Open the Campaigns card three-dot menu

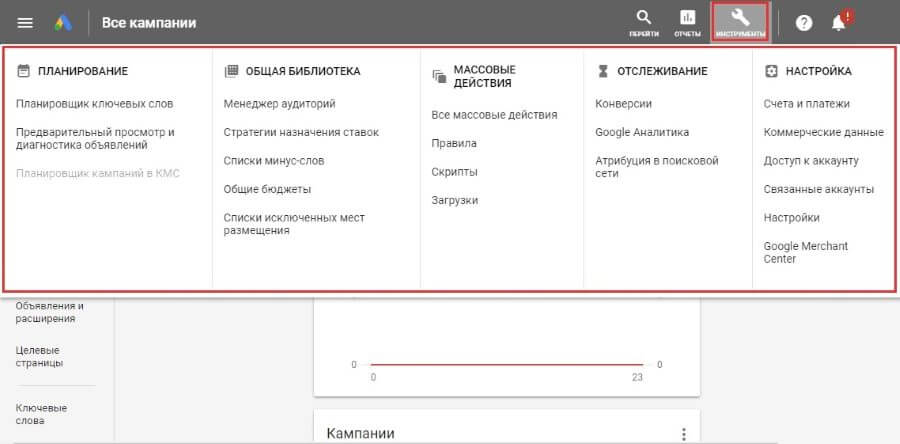tap(683, 434)
